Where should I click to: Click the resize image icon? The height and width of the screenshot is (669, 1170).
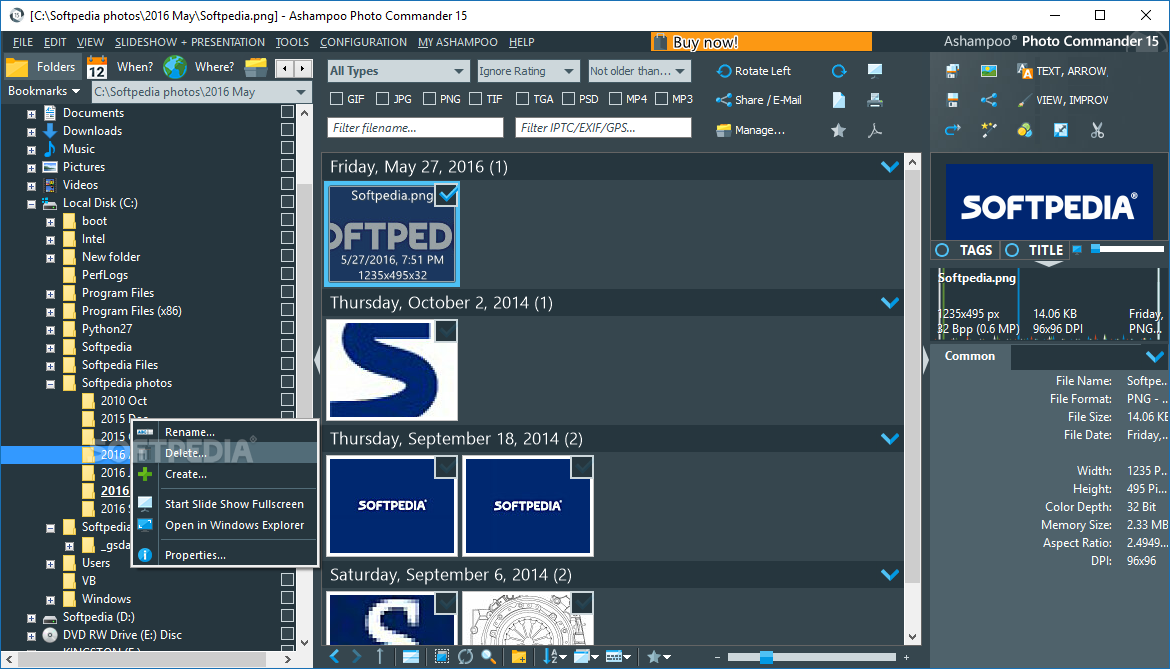point(1060,131)
